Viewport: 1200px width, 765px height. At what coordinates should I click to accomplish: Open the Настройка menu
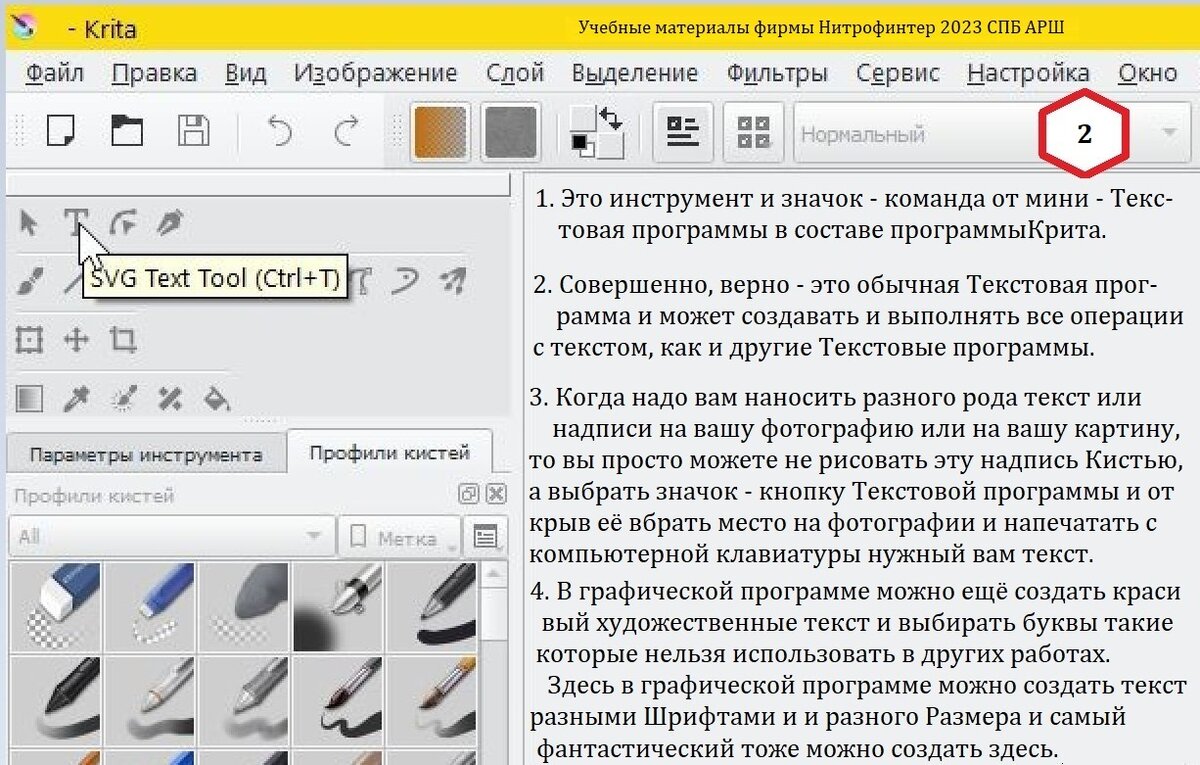coord(1029,73)
